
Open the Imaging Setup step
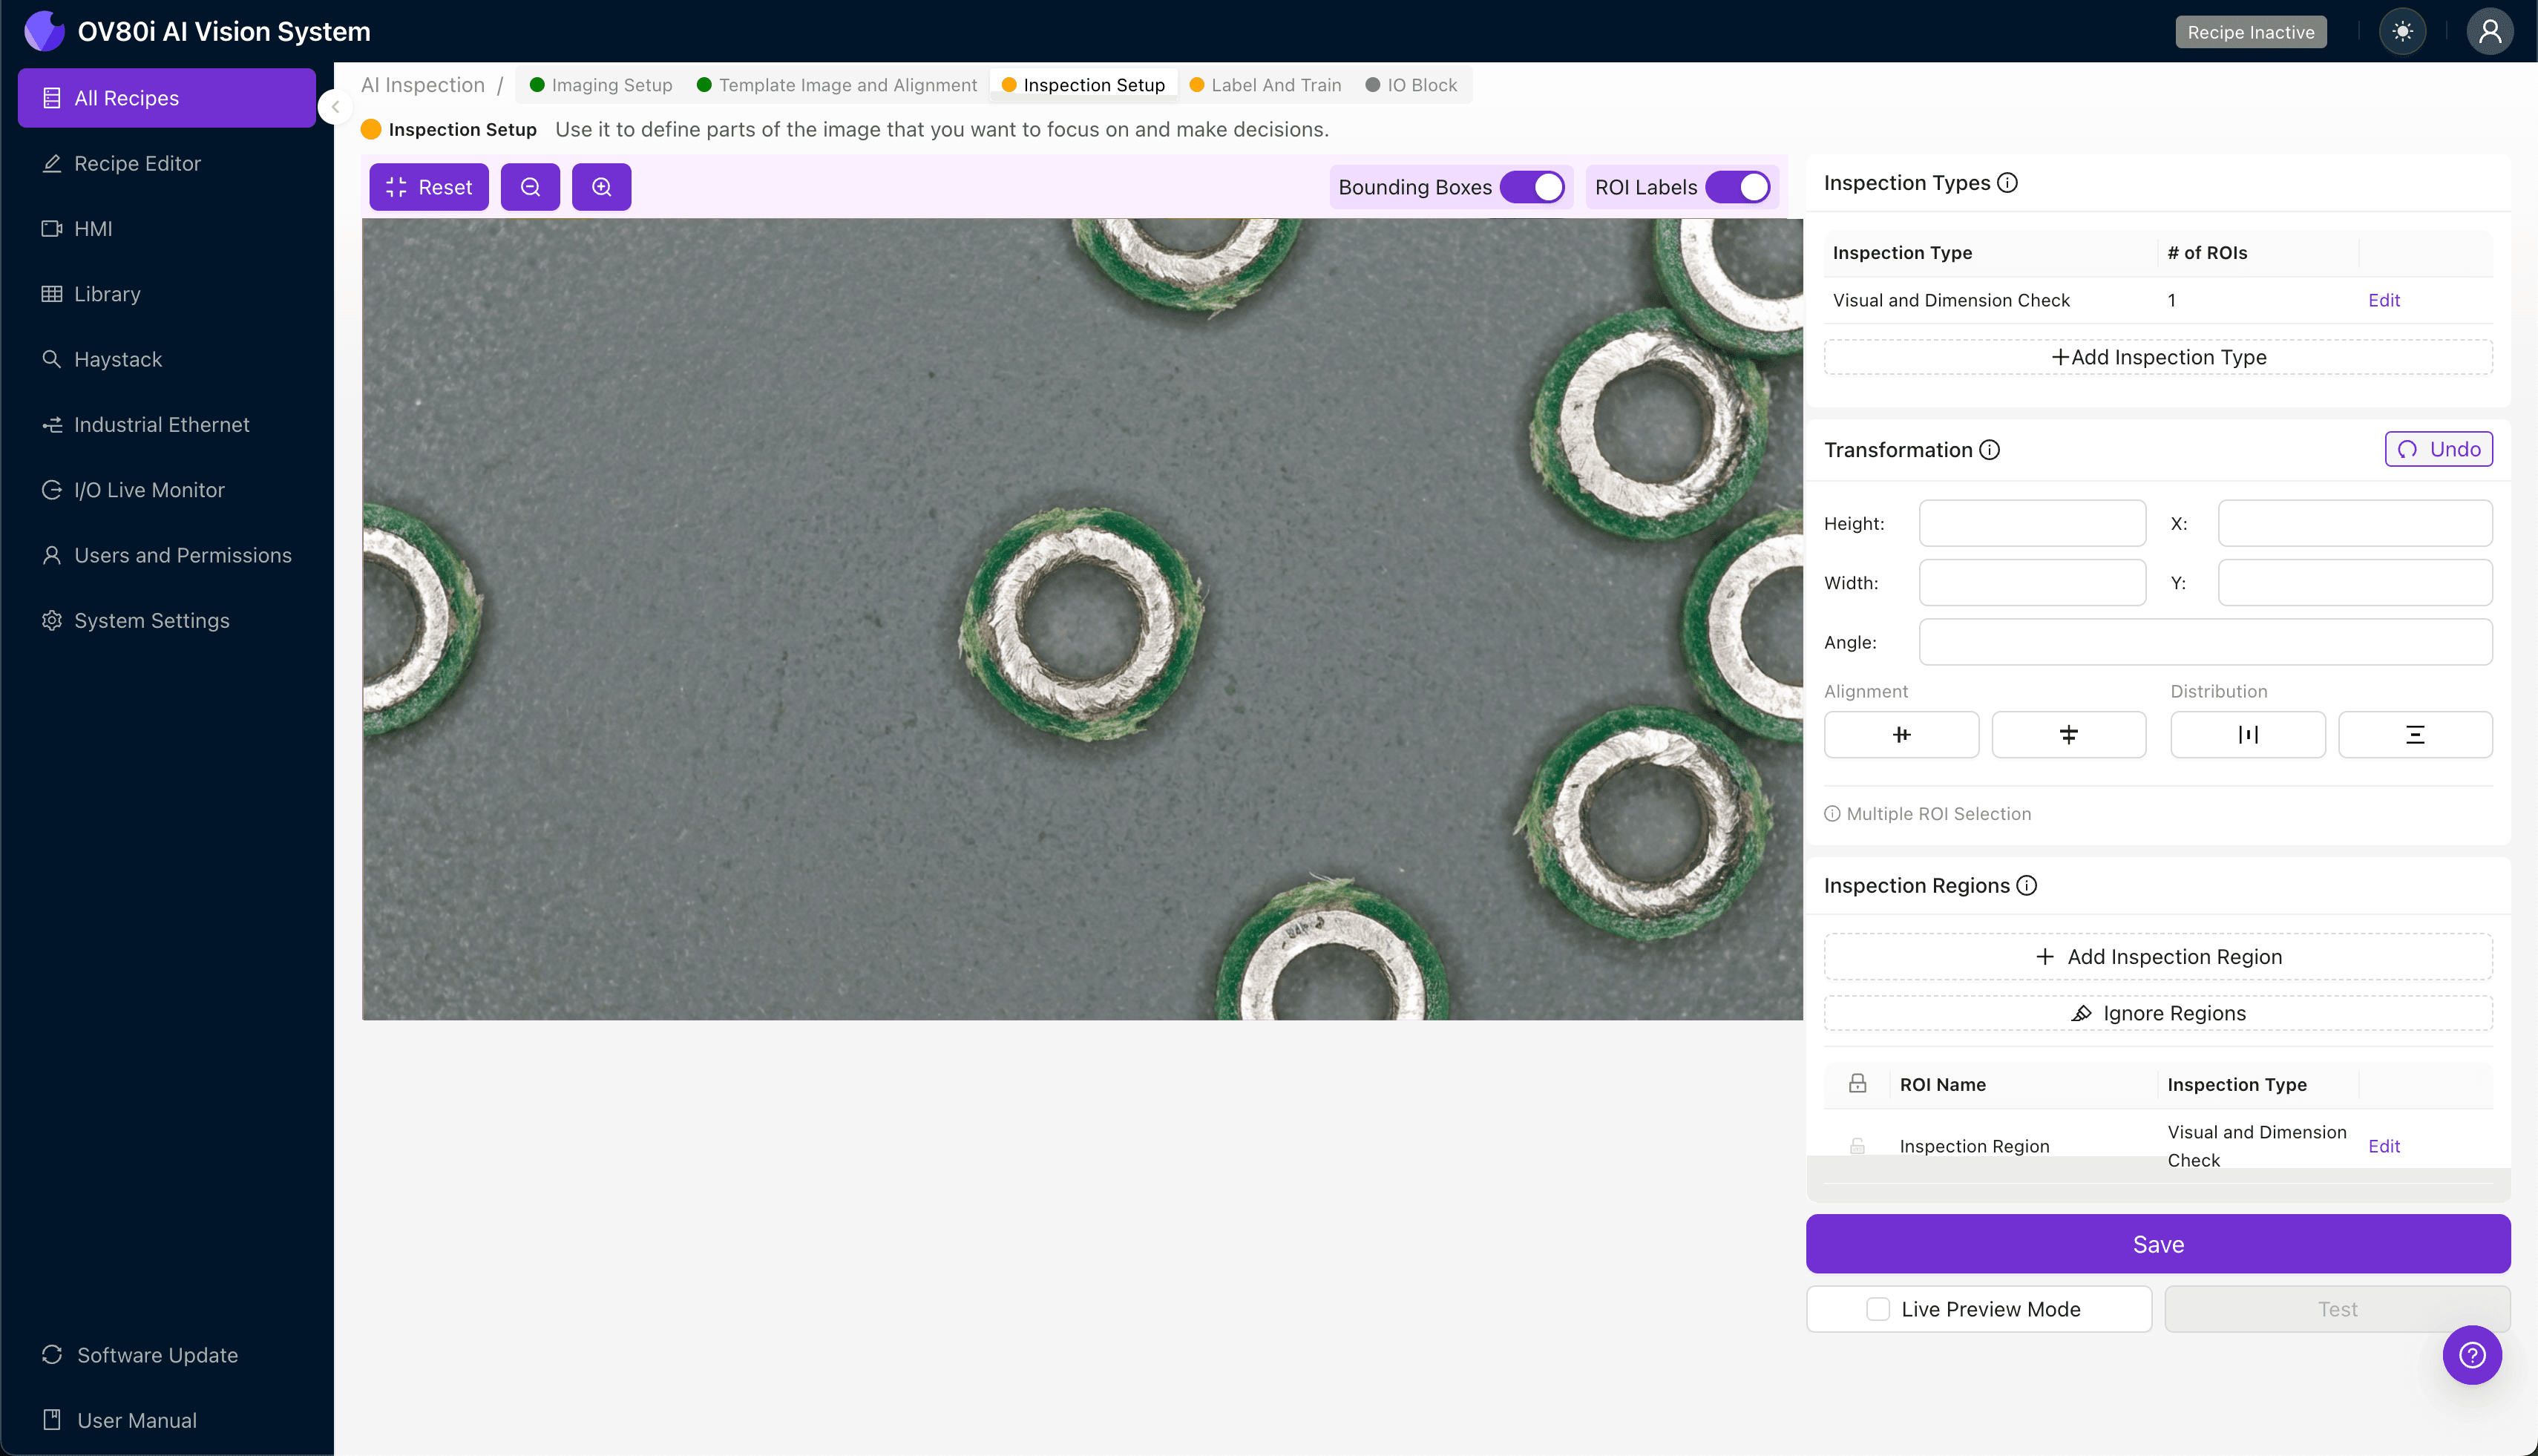(x=611, y=85)
